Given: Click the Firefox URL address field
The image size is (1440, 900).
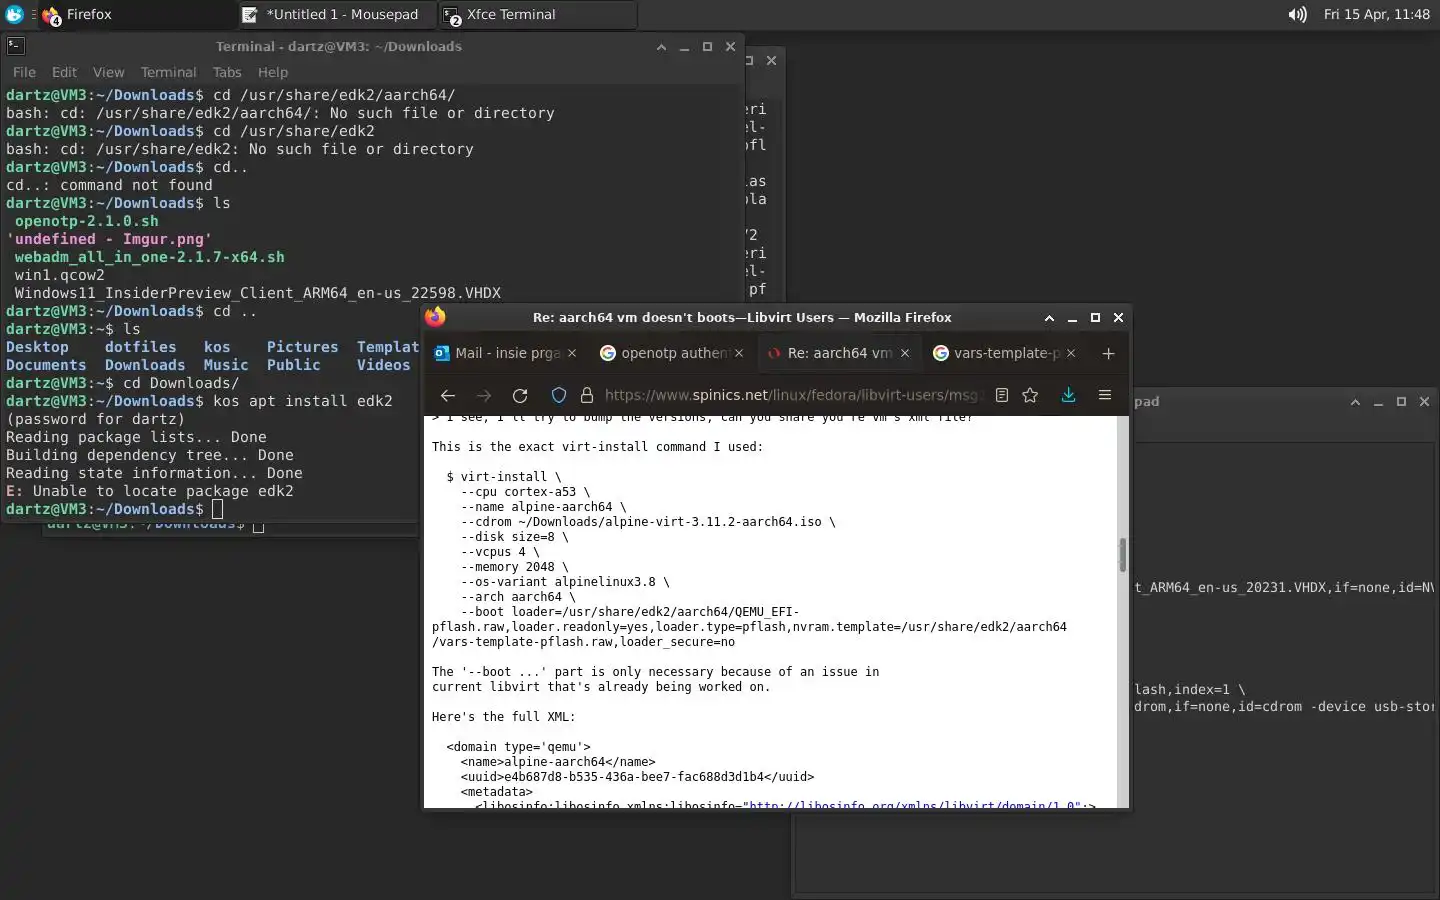Looking at the screenshot, I should (795, 395).
